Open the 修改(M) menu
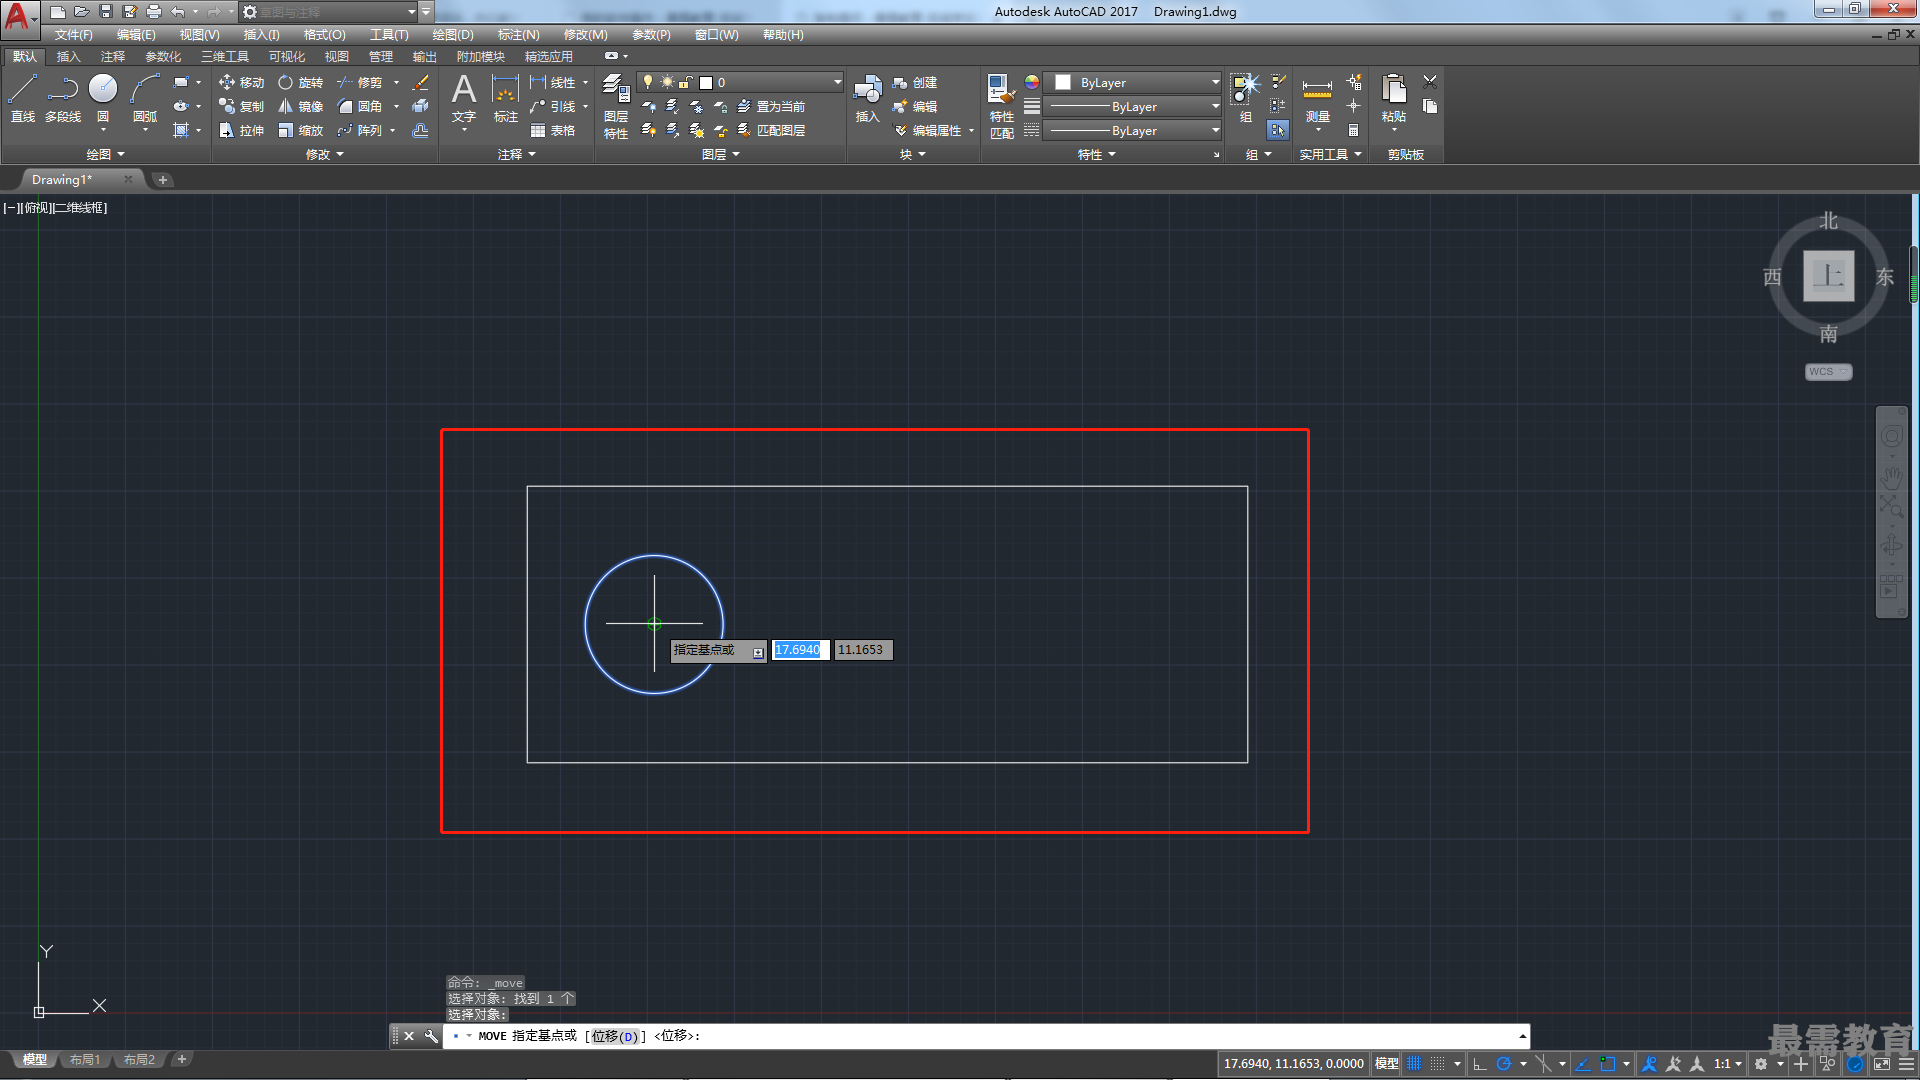Image resolution: width=1920 pixels, height=1080 pixels. coord(585,35)
